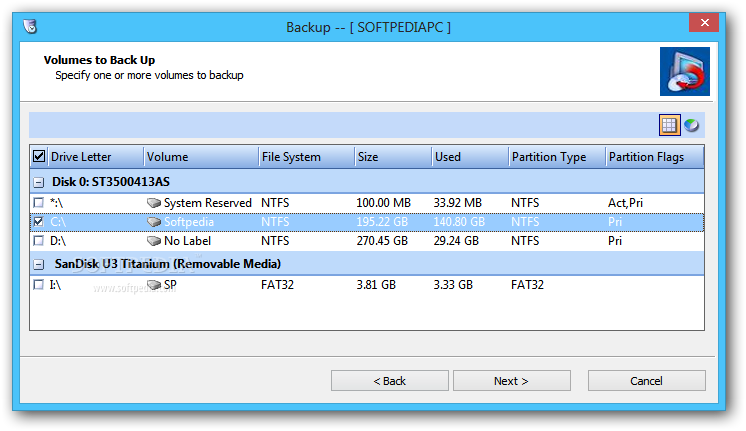Click the app icon in the title bar
746x431 pixels.
(29, 25)
